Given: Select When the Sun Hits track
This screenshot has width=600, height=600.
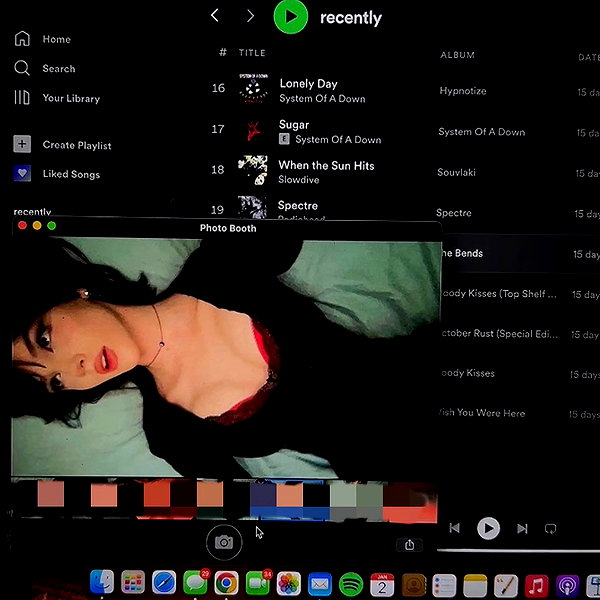Looking at the screenshot, I should [326, 165].
